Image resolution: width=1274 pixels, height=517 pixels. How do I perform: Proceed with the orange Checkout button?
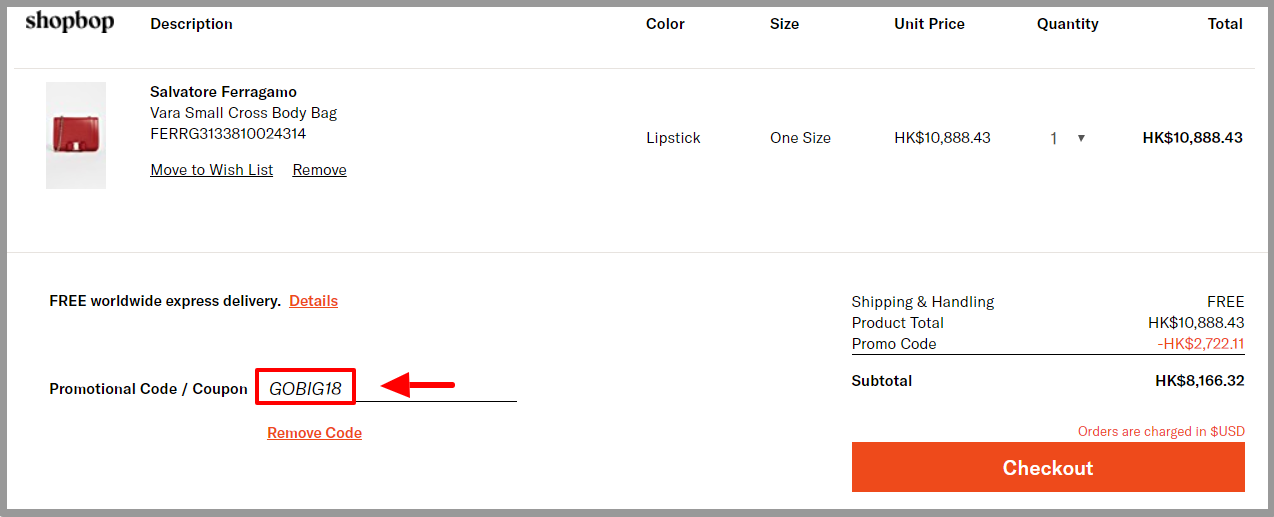coord(1048,467)
